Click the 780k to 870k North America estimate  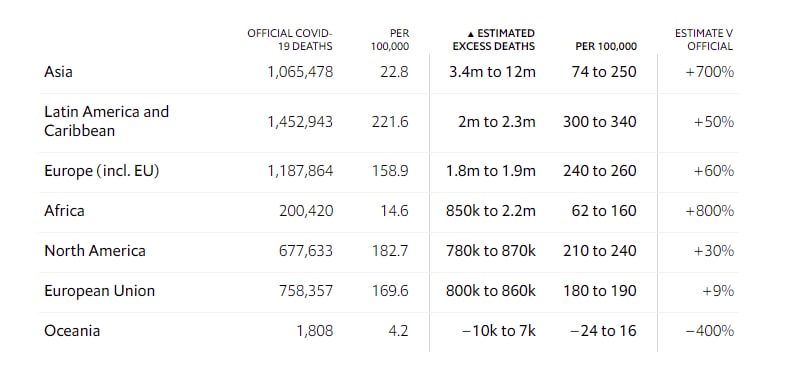pos(490,251)
